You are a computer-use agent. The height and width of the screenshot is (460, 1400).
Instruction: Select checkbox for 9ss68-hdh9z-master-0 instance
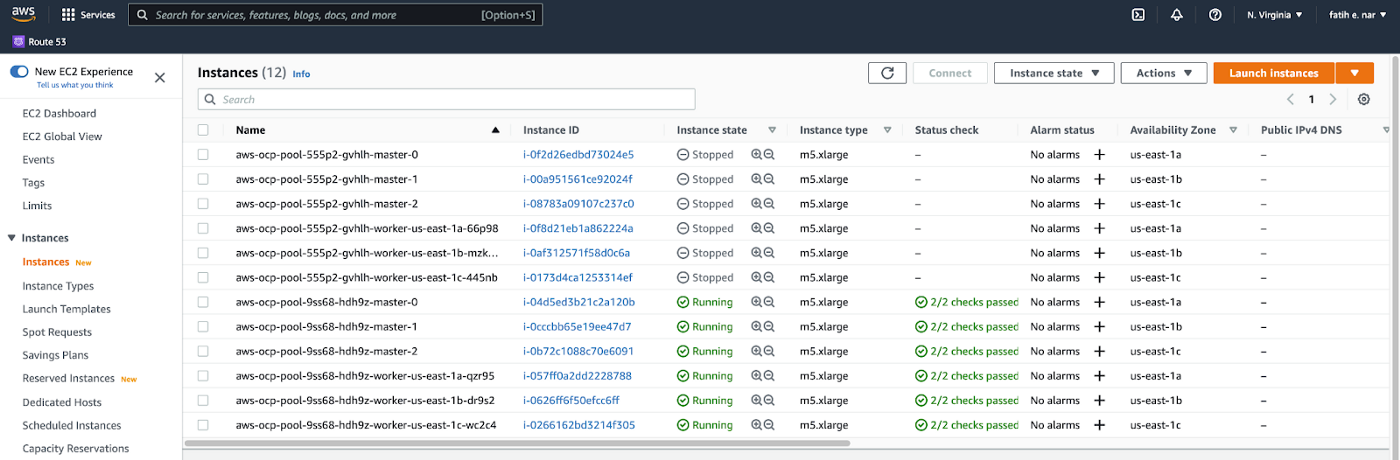click(x=204, y=301)
